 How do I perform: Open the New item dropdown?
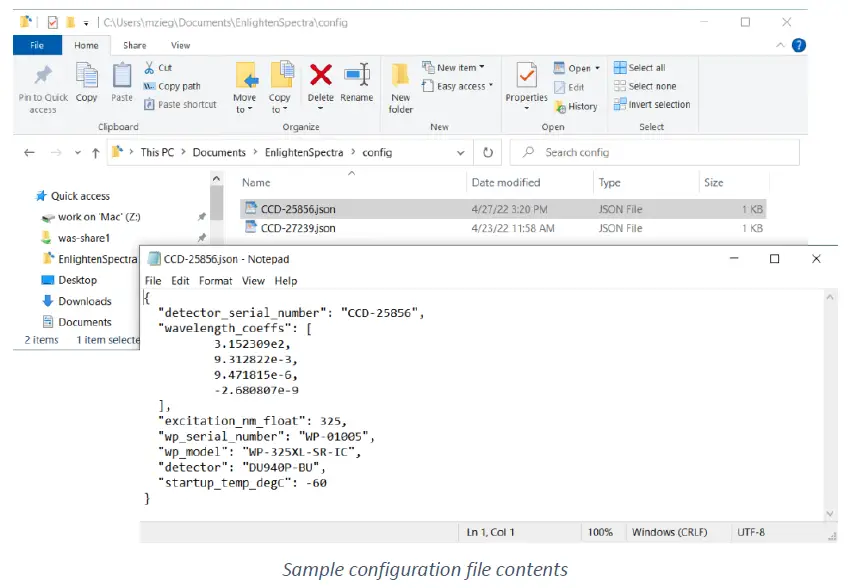pyautogui.click(x=459, y=68)
